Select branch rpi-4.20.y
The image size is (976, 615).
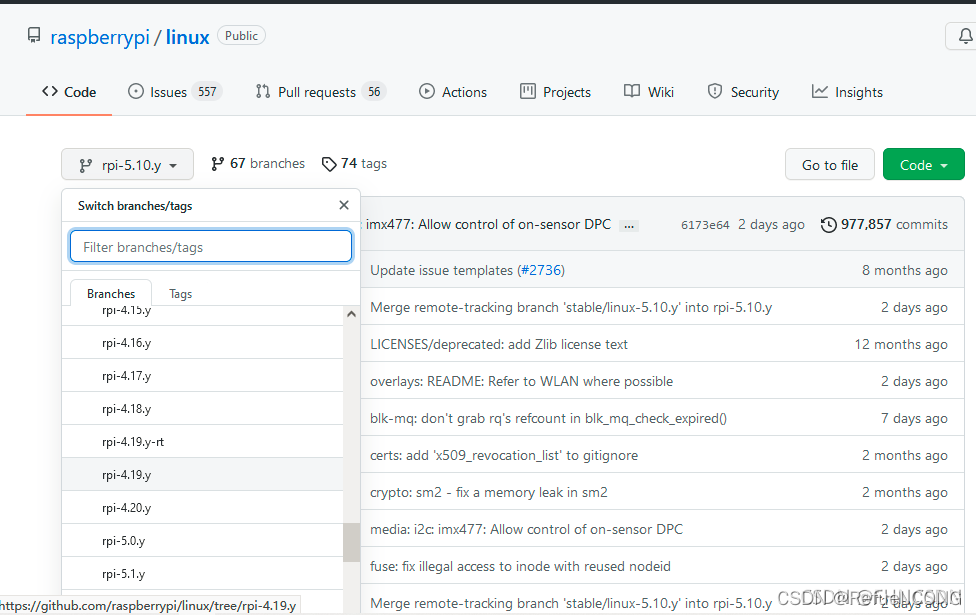tap(202, 507)
